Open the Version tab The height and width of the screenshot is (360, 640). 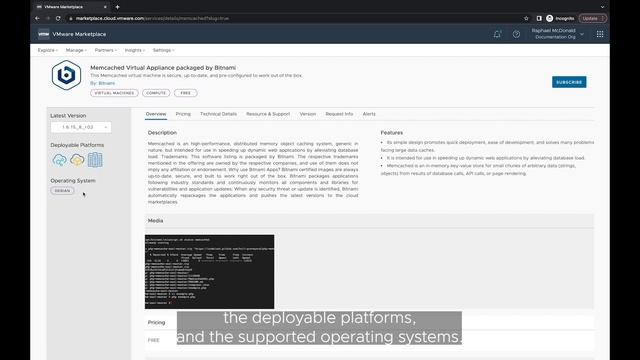[308, 114]
